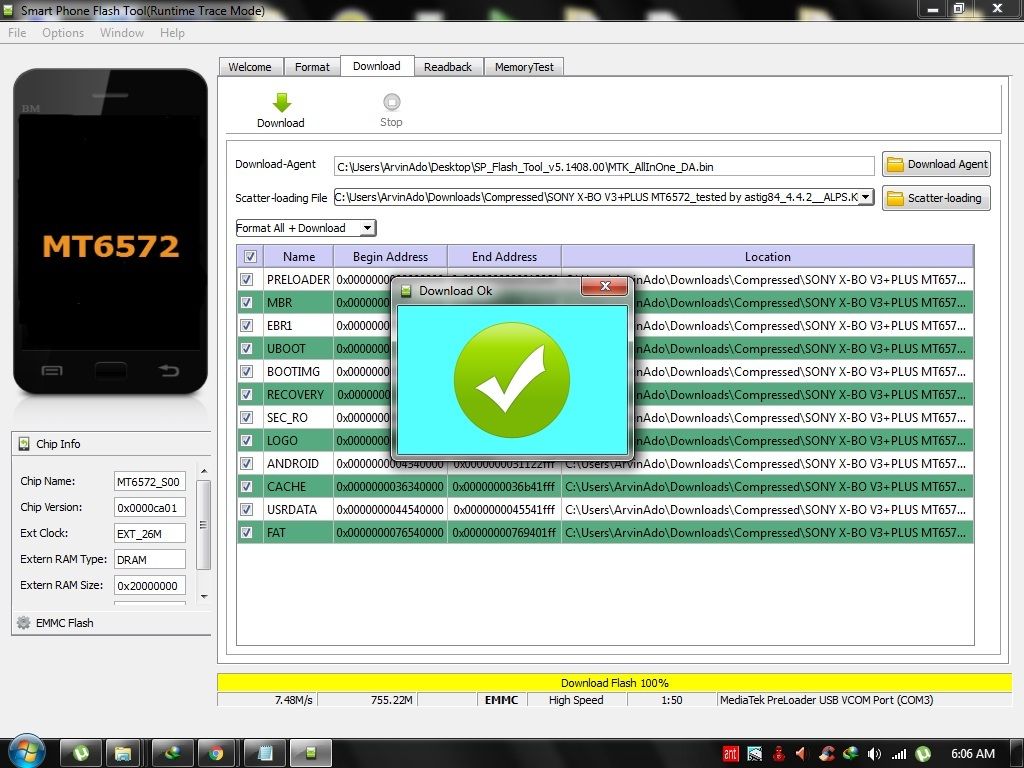Viewport: 1024px width, 768px height.
Task: Open the uTorrent taskbar icon
Action: 80,753
